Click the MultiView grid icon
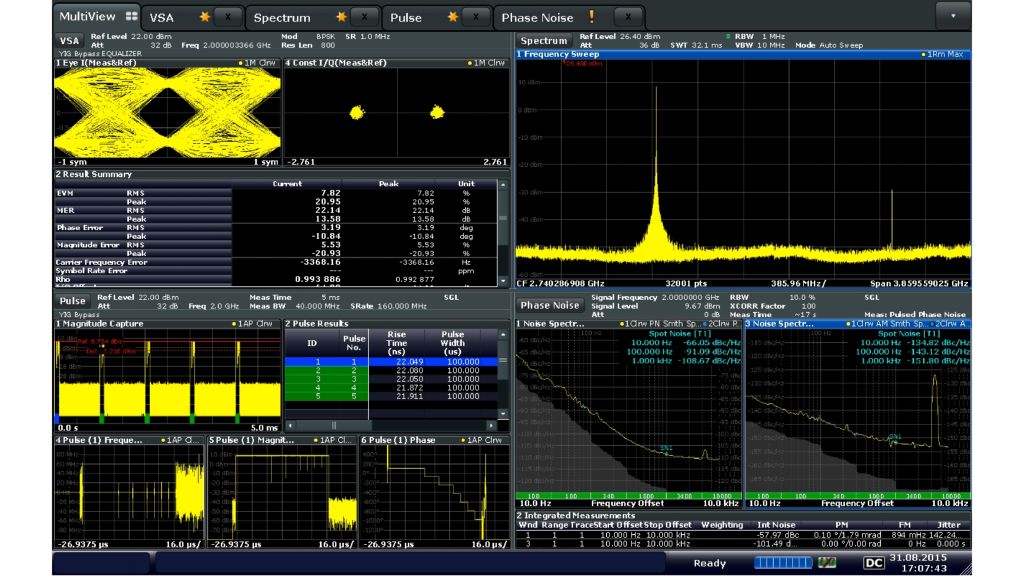The height and width of the screenshot is (576, 1024). point(132,17)
